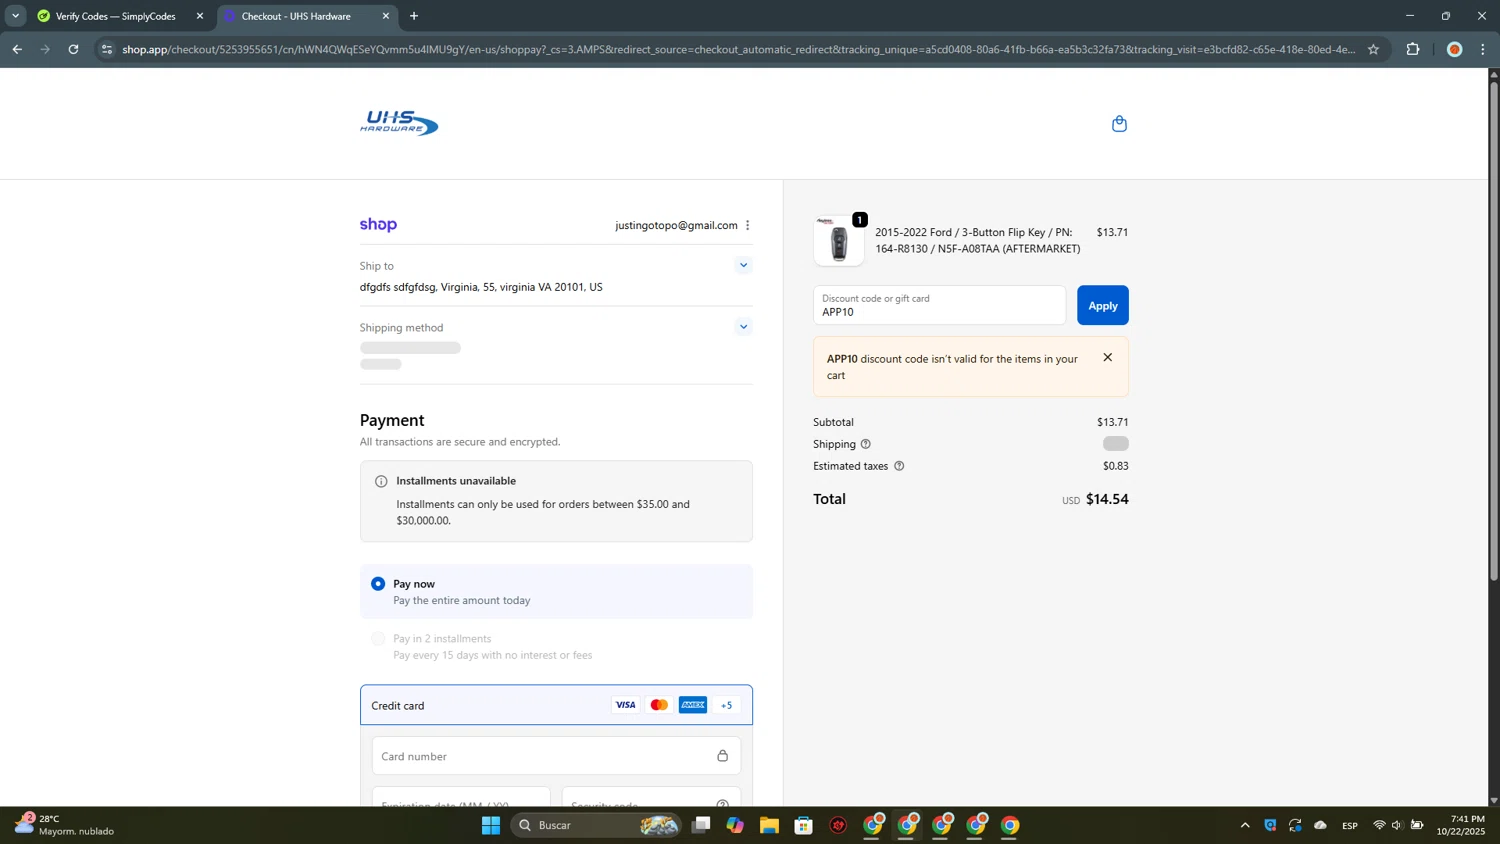The image size is (1500, 844).
Task: Go back in browser history
Action: (x=17, y=49)
